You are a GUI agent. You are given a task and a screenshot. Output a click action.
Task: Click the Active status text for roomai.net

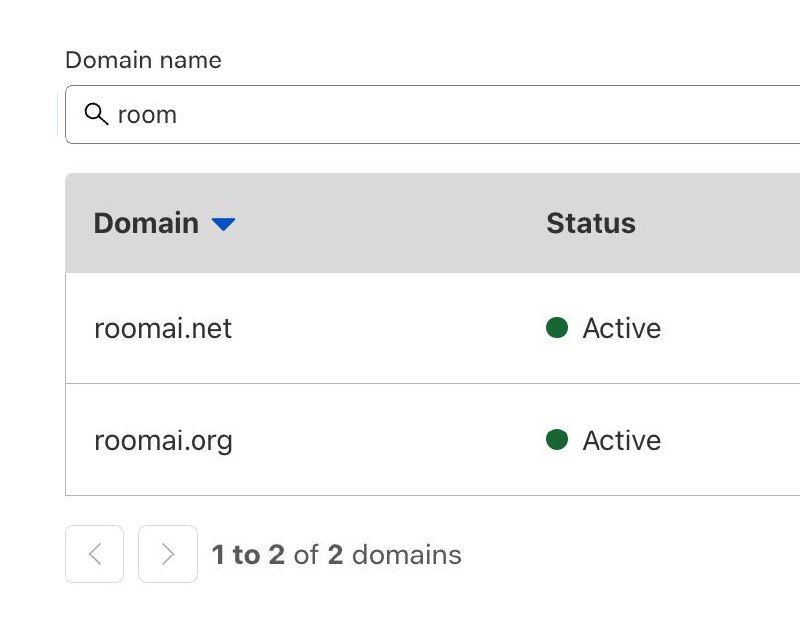pos(621,328)
